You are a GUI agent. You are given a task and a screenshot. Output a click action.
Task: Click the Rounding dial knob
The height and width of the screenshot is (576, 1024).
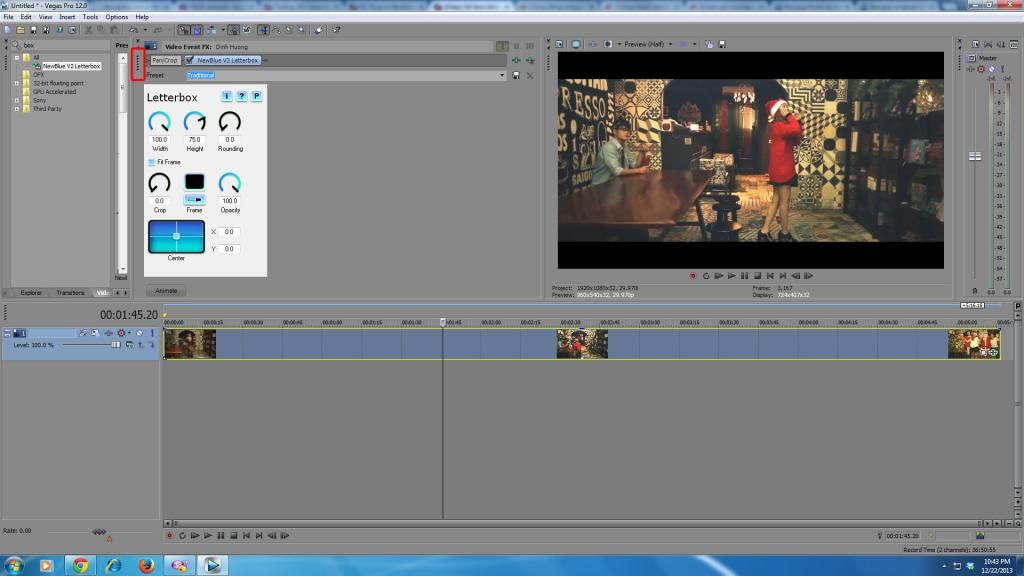click(x=230, y=121)
